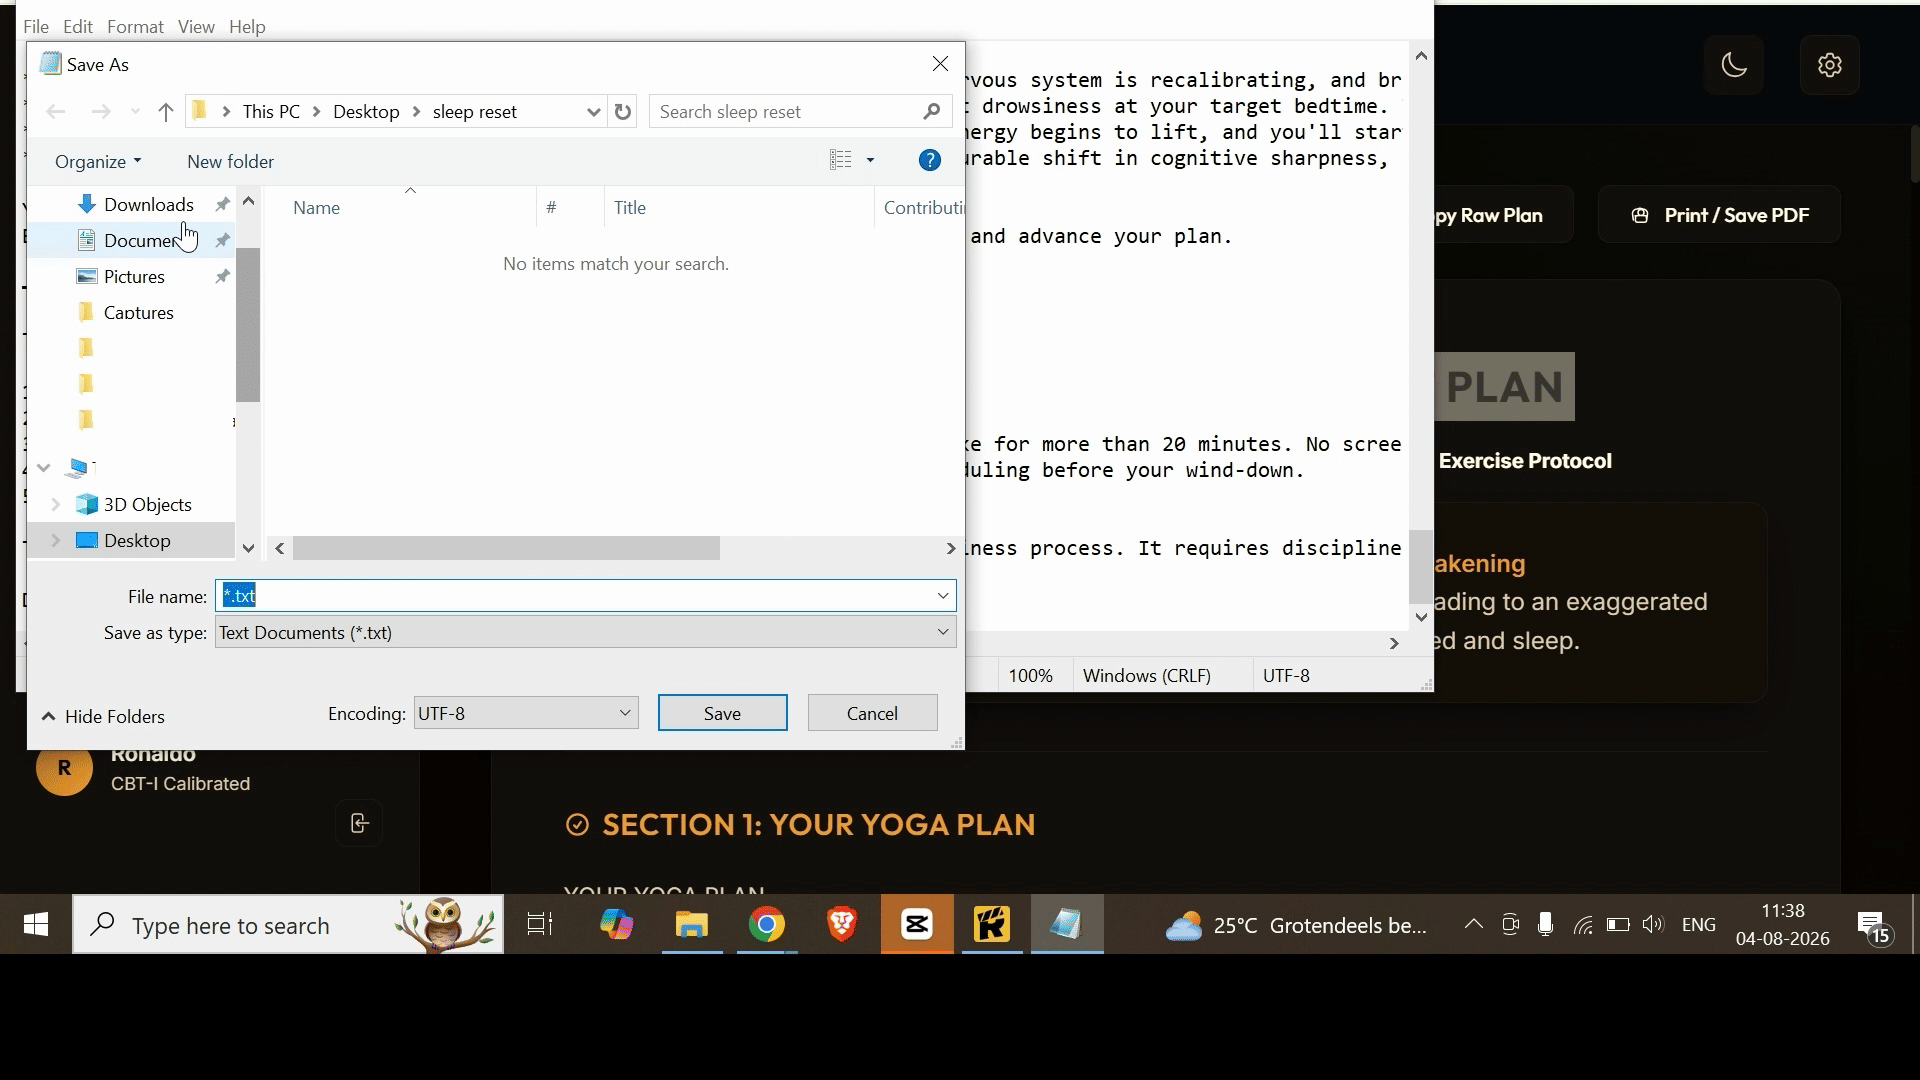Open the notification center icon
The height and width of the screenshot is (1080, 1920).
coord(1873,927)
